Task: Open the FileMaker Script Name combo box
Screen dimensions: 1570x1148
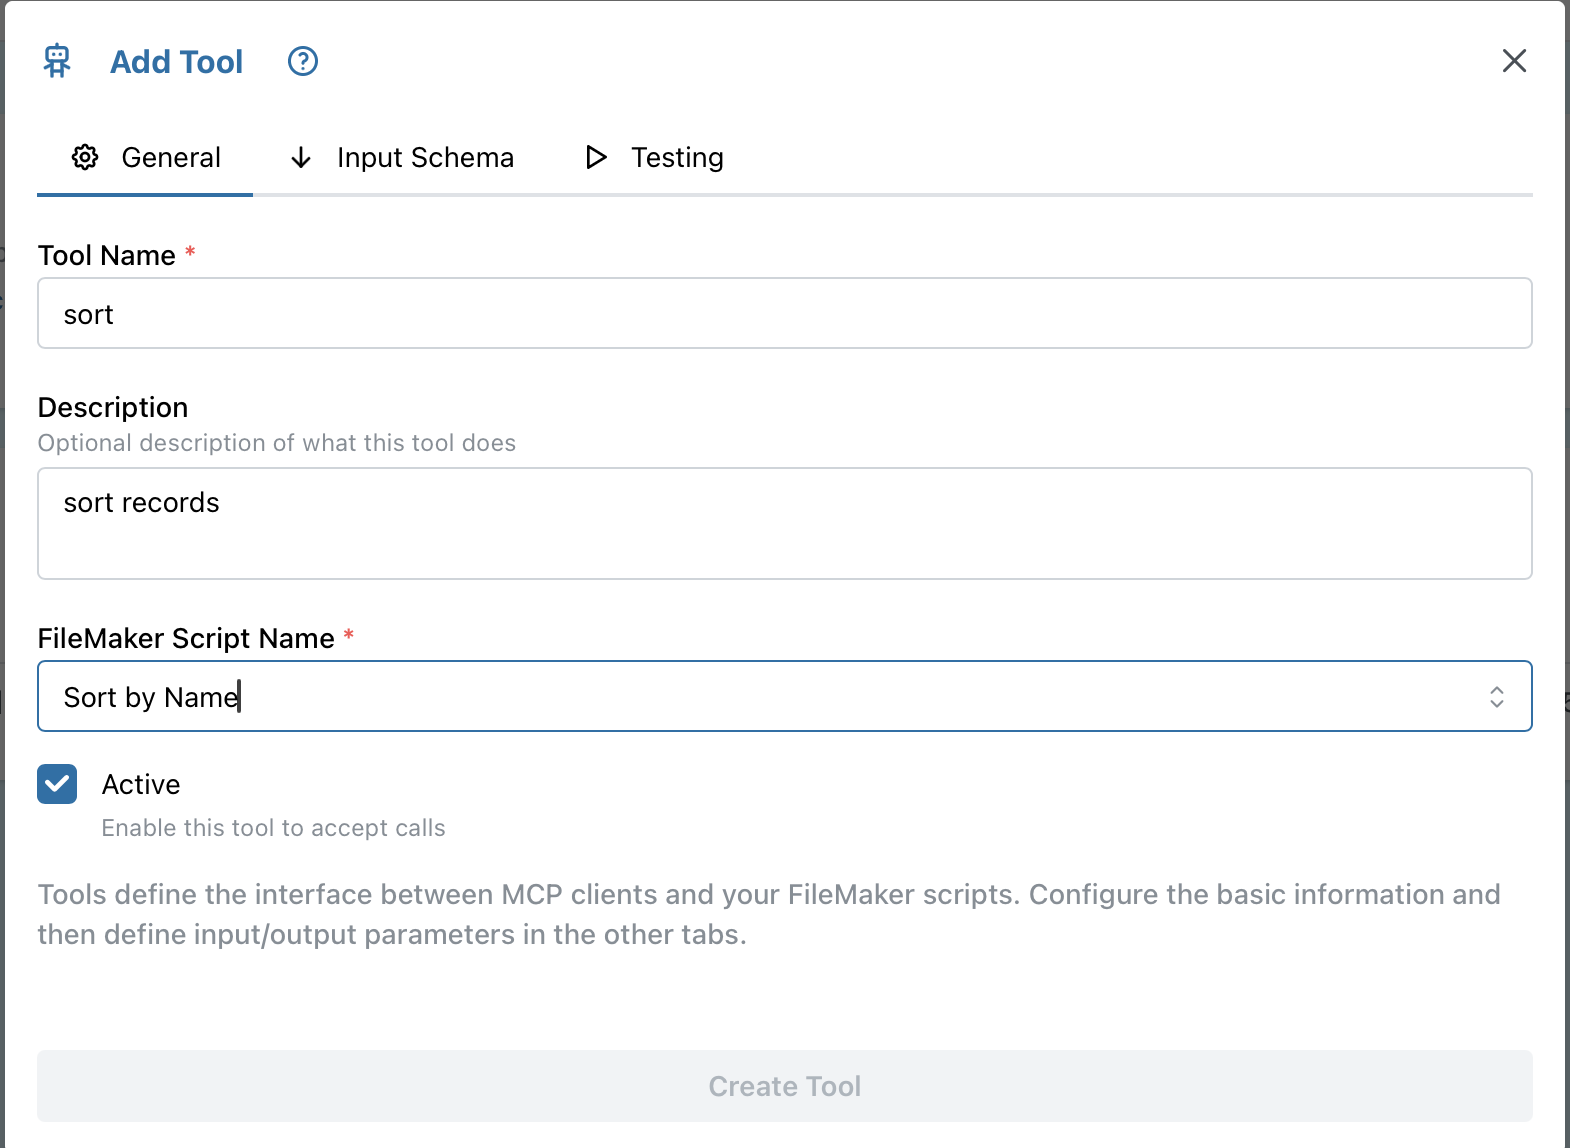Action: [x=760, y=696]
